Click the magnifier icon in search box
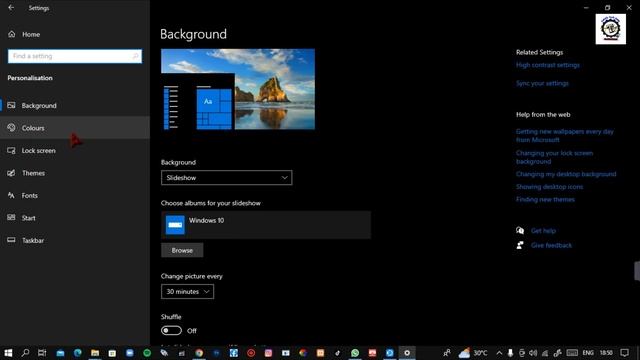This screenshot has height=360, width=640. 136,56
